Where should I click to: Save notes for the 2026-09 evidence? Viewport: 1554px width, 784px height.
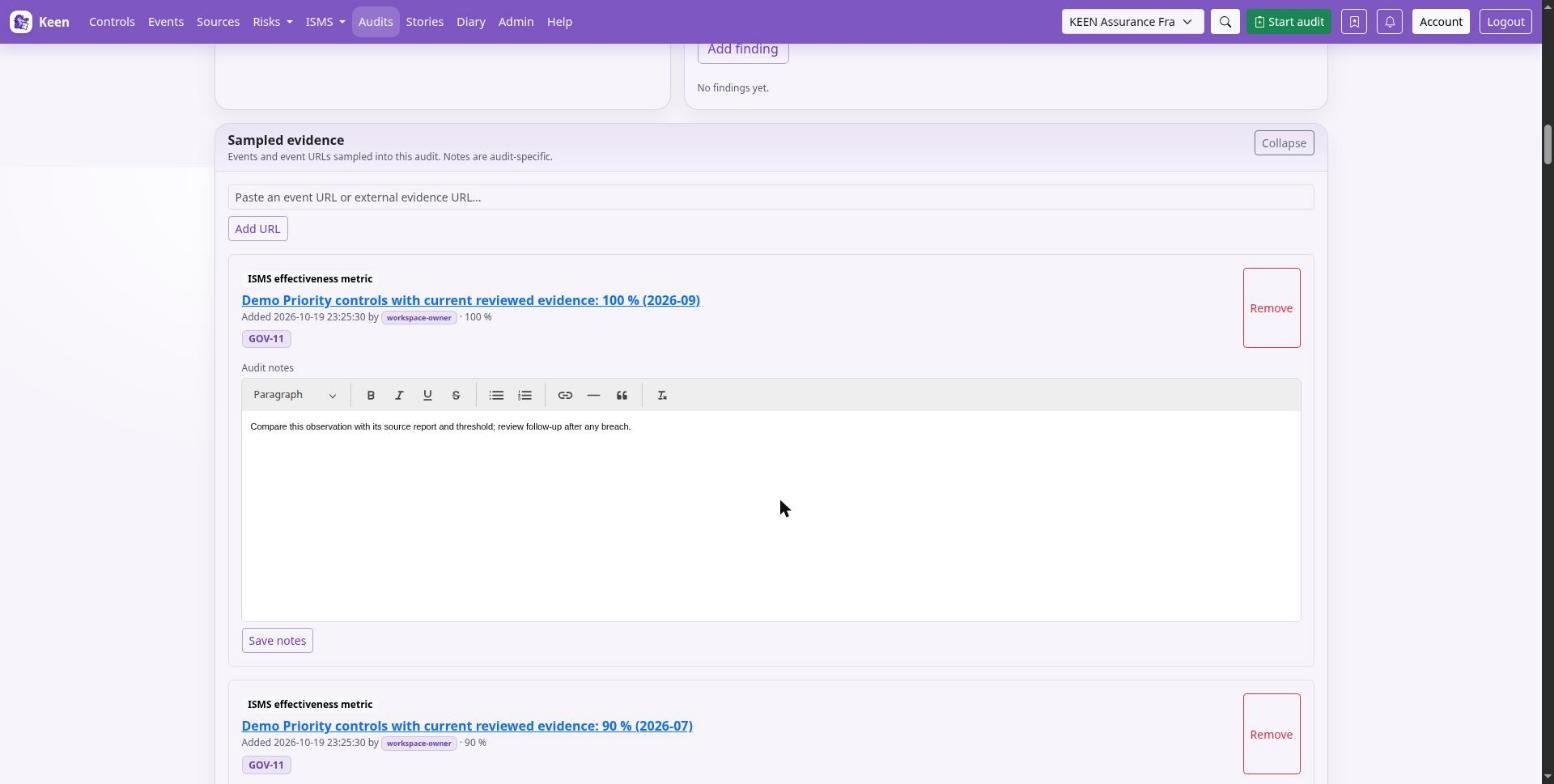pos(277,641)
